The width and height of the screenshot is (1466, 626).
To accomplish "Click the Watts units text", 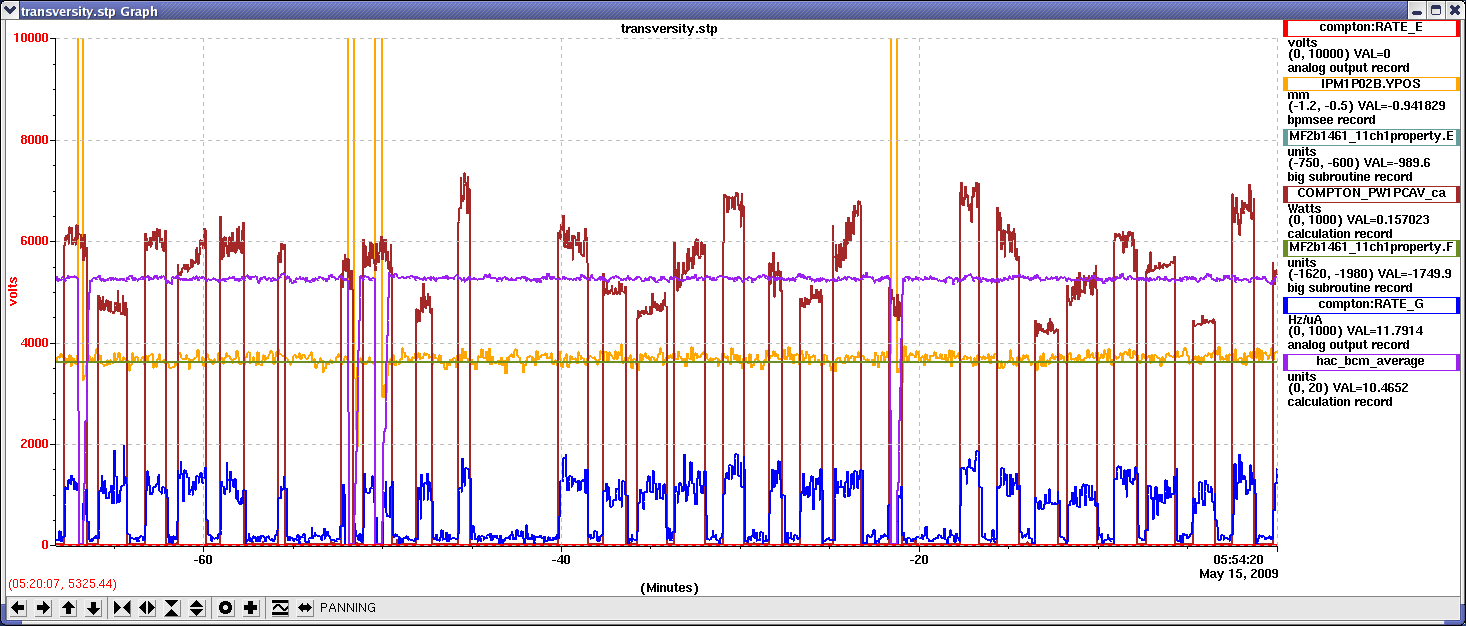I will tap(1304, 208).
